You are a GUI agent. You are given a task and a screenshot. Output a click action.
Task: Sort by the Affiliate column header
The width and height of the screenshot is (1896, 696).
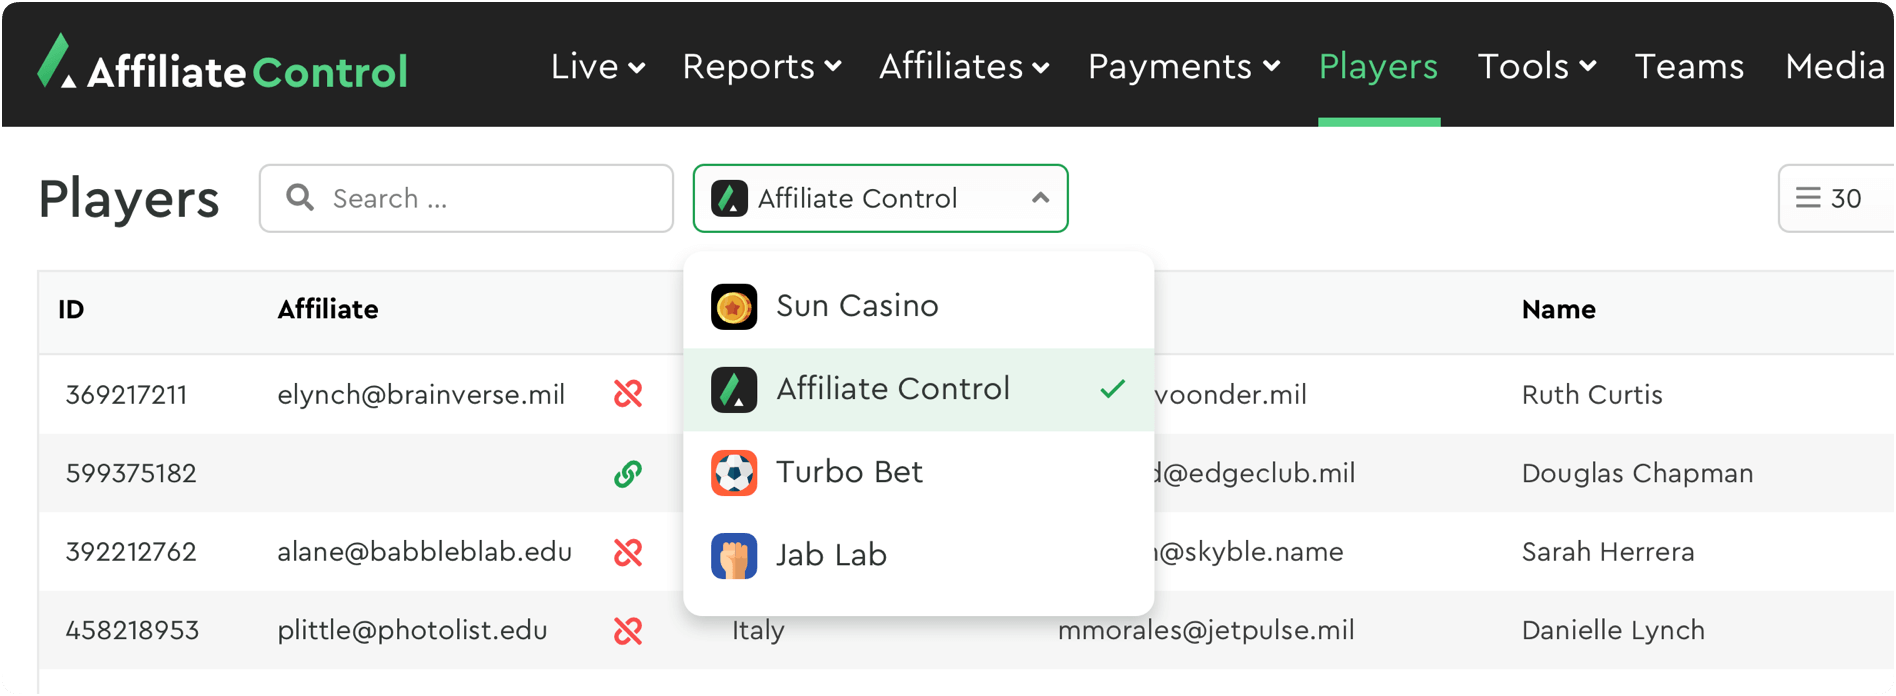(328, 310)
